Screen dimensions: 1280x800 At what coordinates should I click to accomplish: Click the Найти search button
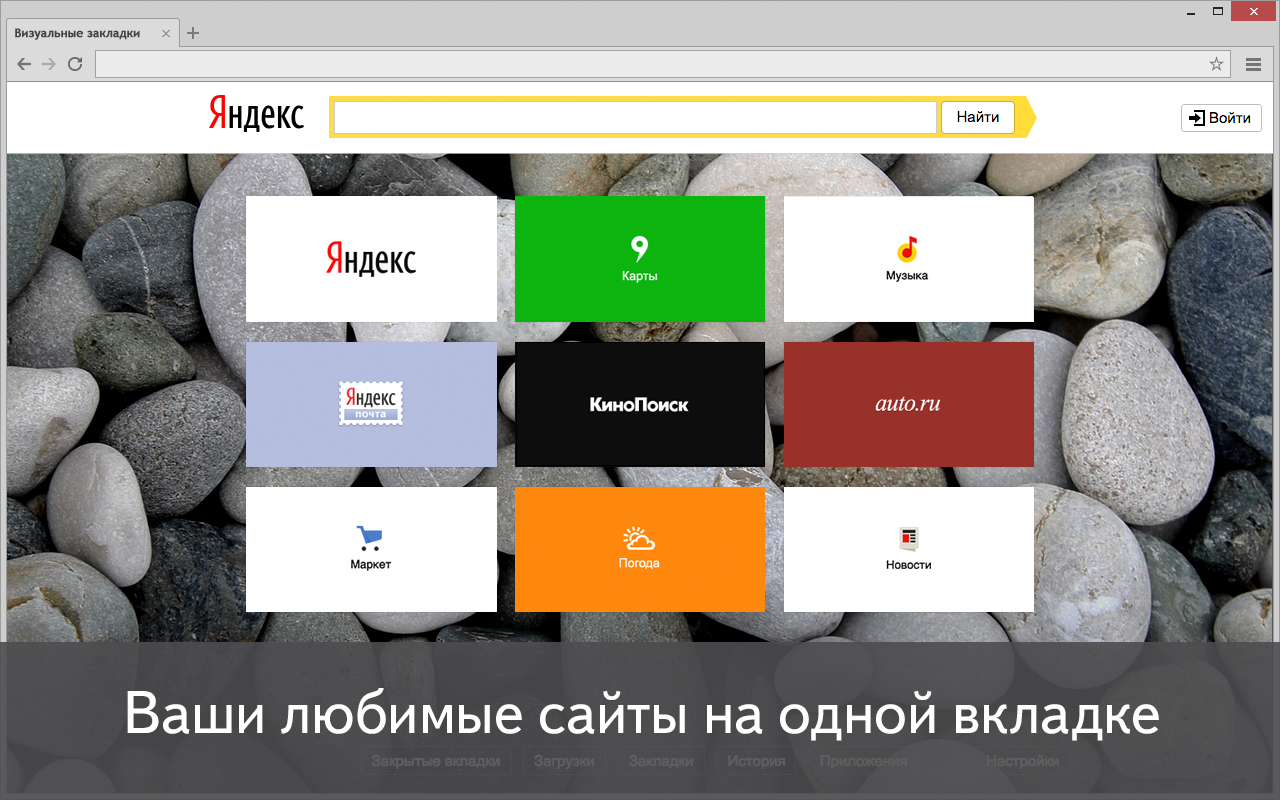click(977, 117)
